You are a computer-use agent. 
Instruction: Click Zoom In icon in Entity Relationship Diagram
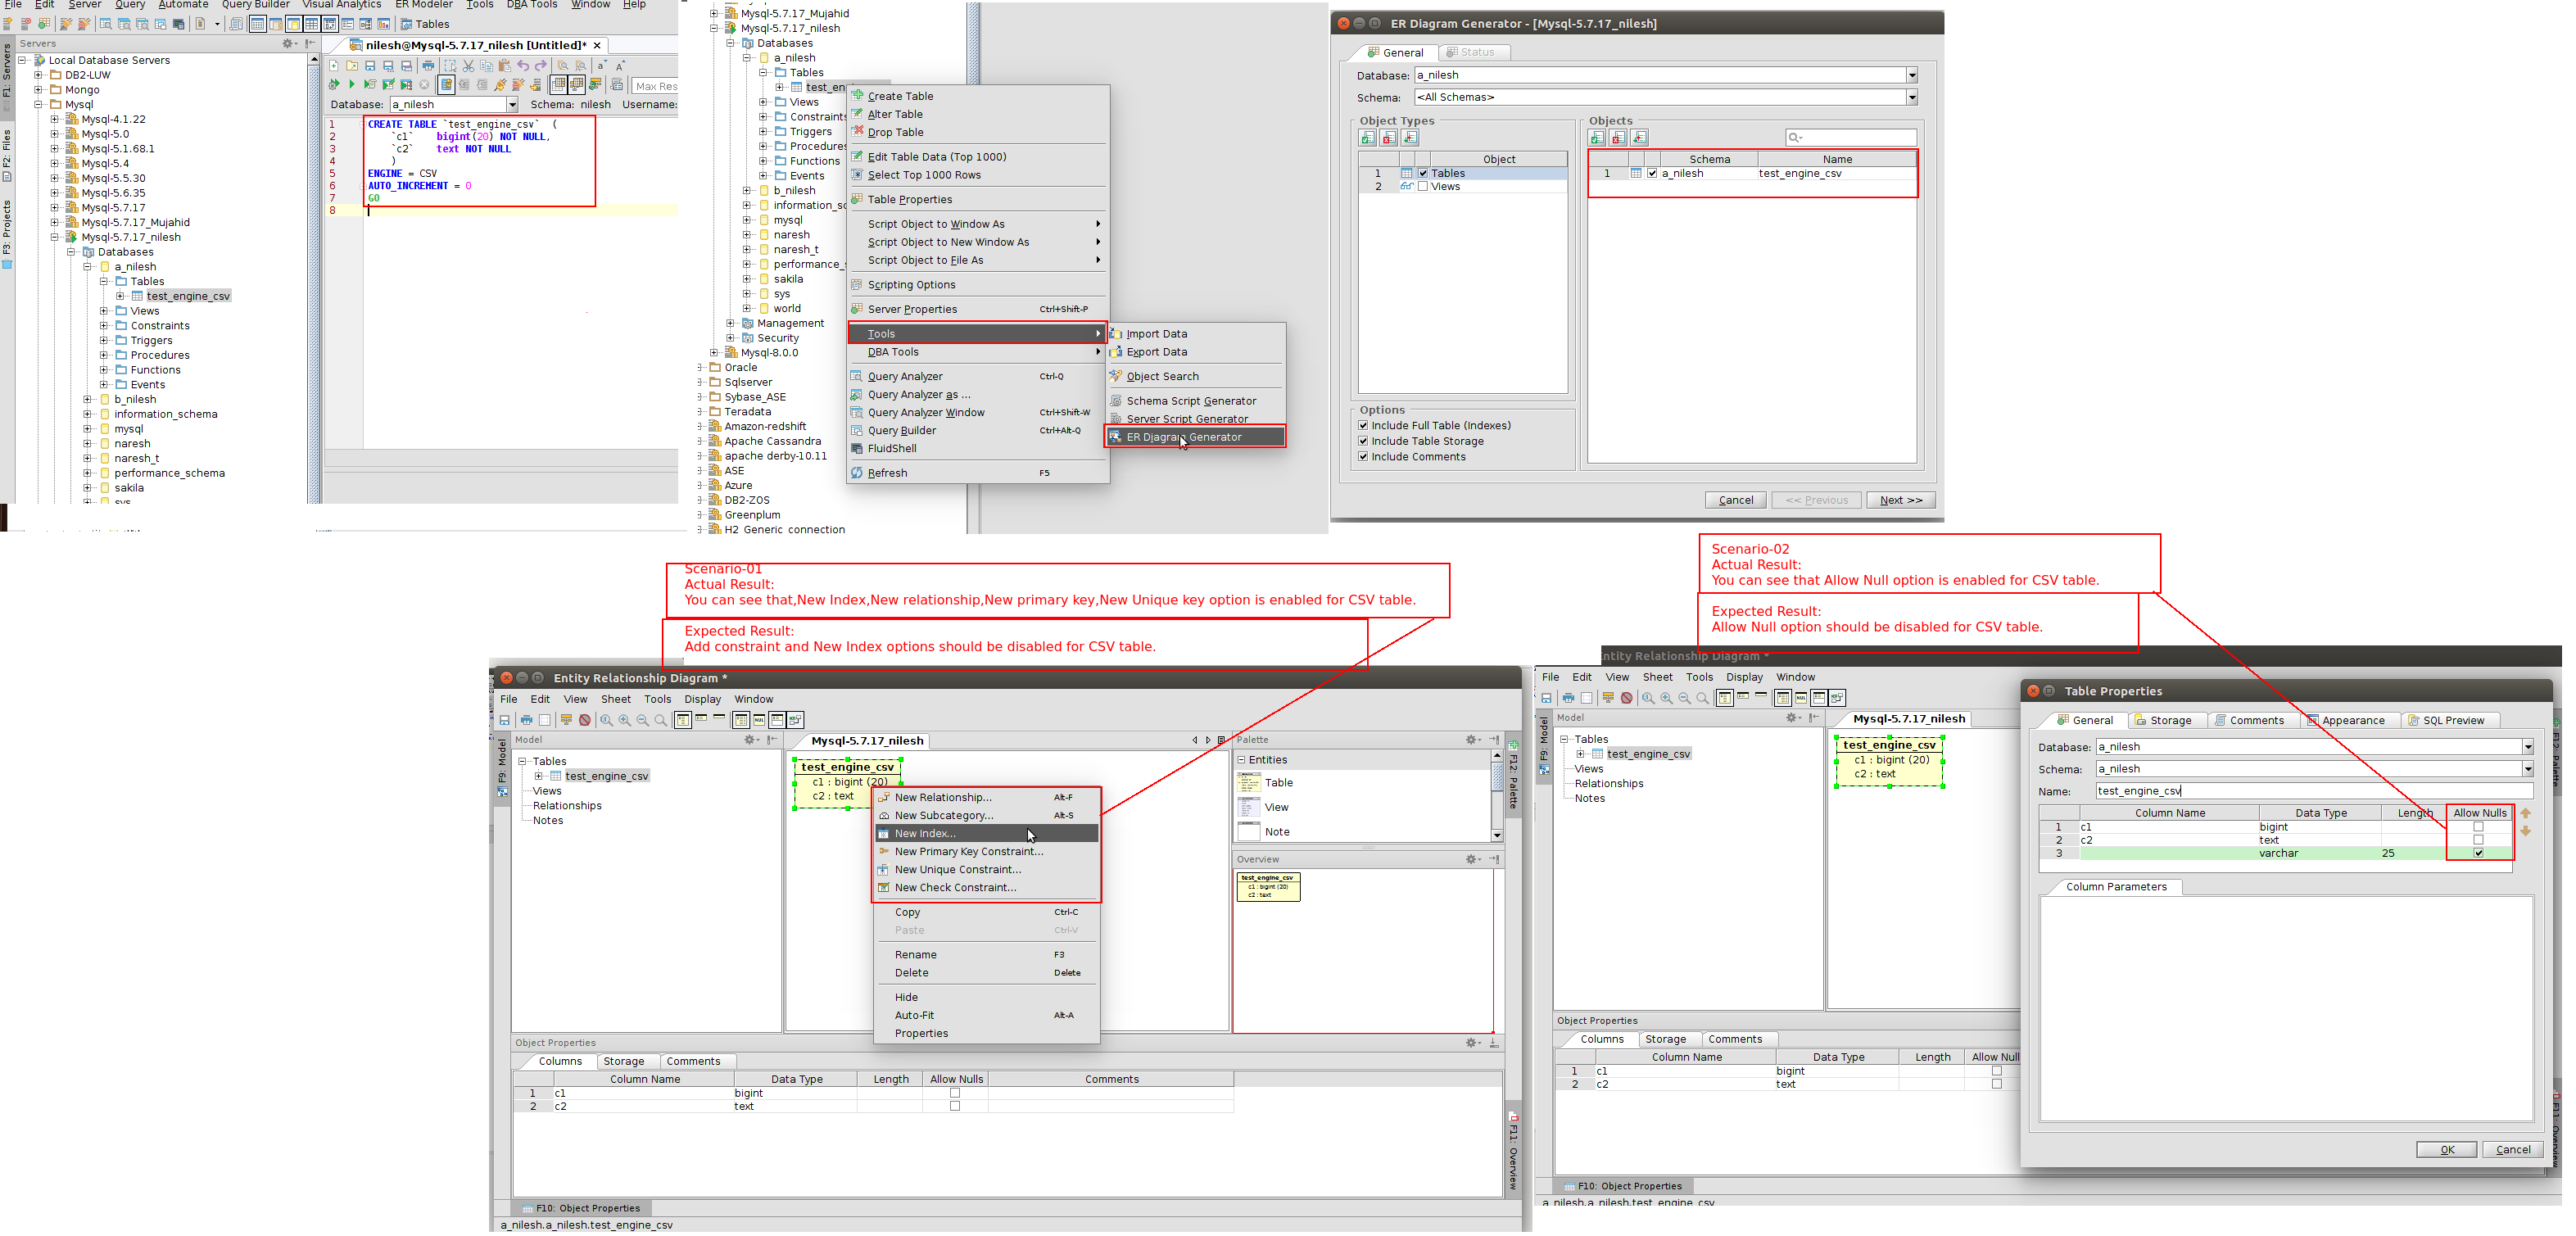pyautogui.click(x=625, y=720)
